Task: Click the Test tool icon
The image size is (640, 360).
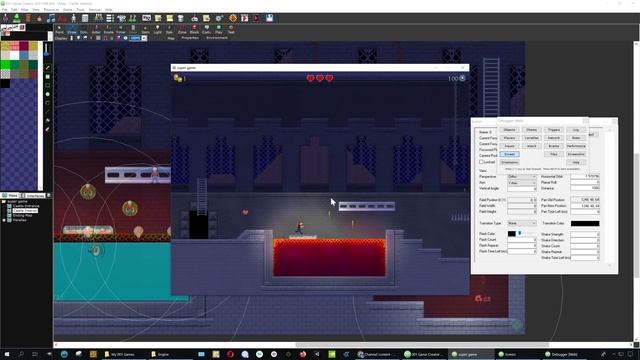Action: tap(231, 29)
